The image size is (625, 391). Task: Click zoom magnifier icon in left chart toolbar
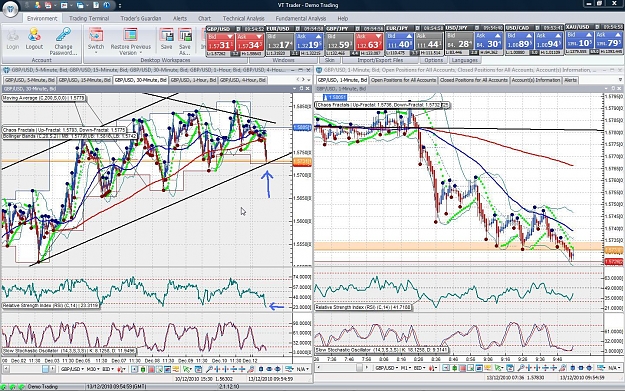tap(209, 369)
